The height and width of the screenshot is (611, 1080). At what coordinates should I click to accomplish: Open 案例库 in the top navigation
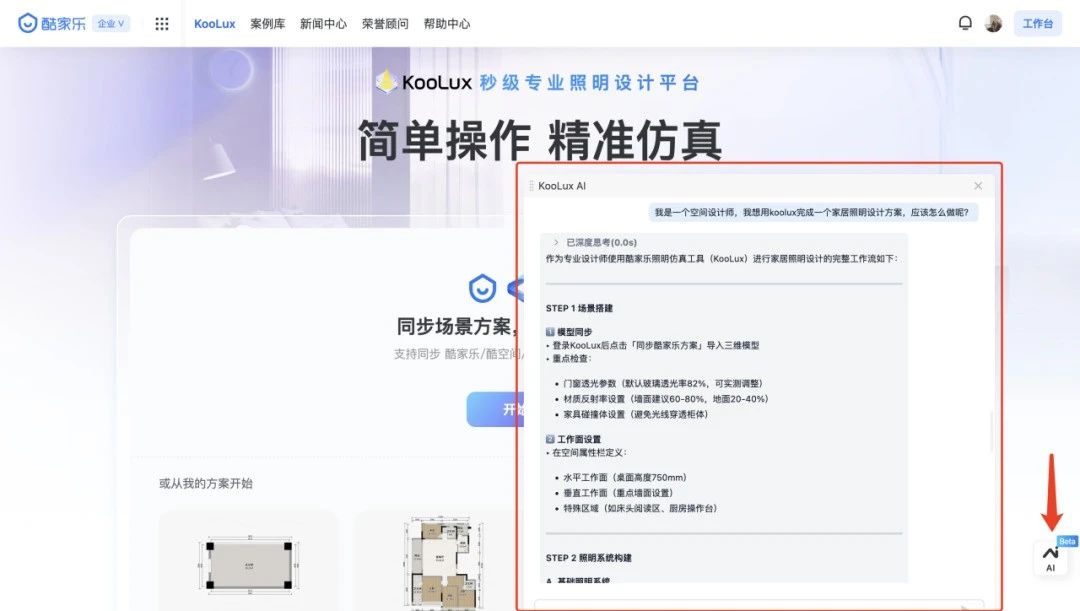tap(267, 24)
